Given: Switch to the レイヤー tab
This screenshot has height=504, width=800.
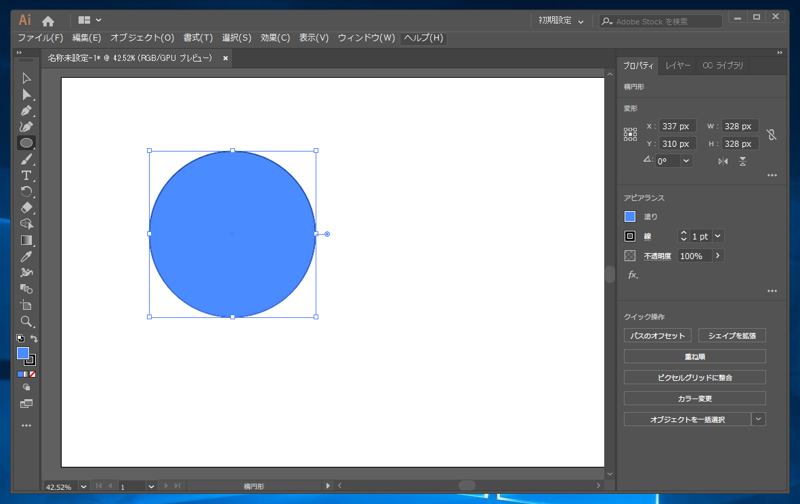Looking at the screenshot, I should click(677, 66).
